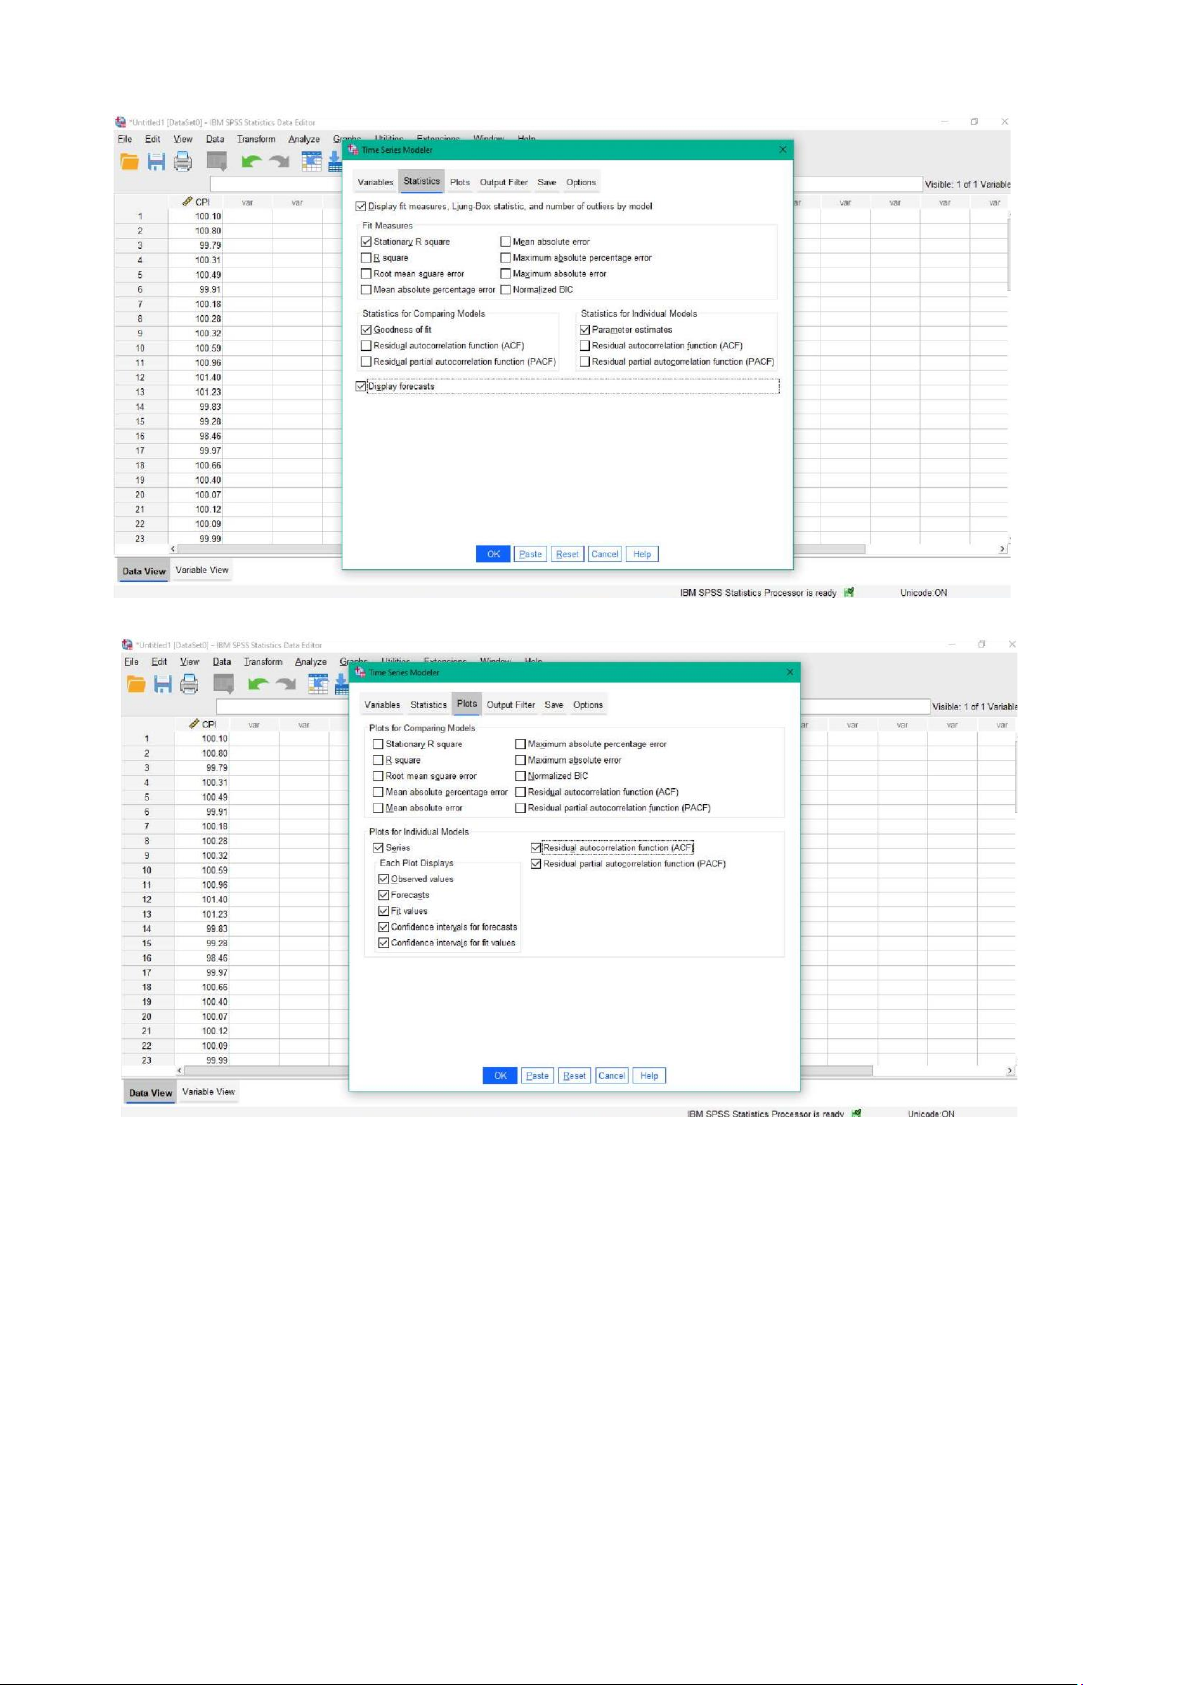
Task: Click the Recall dialog icon behind the Plots dialog
Action: click(x=223, y=684)
